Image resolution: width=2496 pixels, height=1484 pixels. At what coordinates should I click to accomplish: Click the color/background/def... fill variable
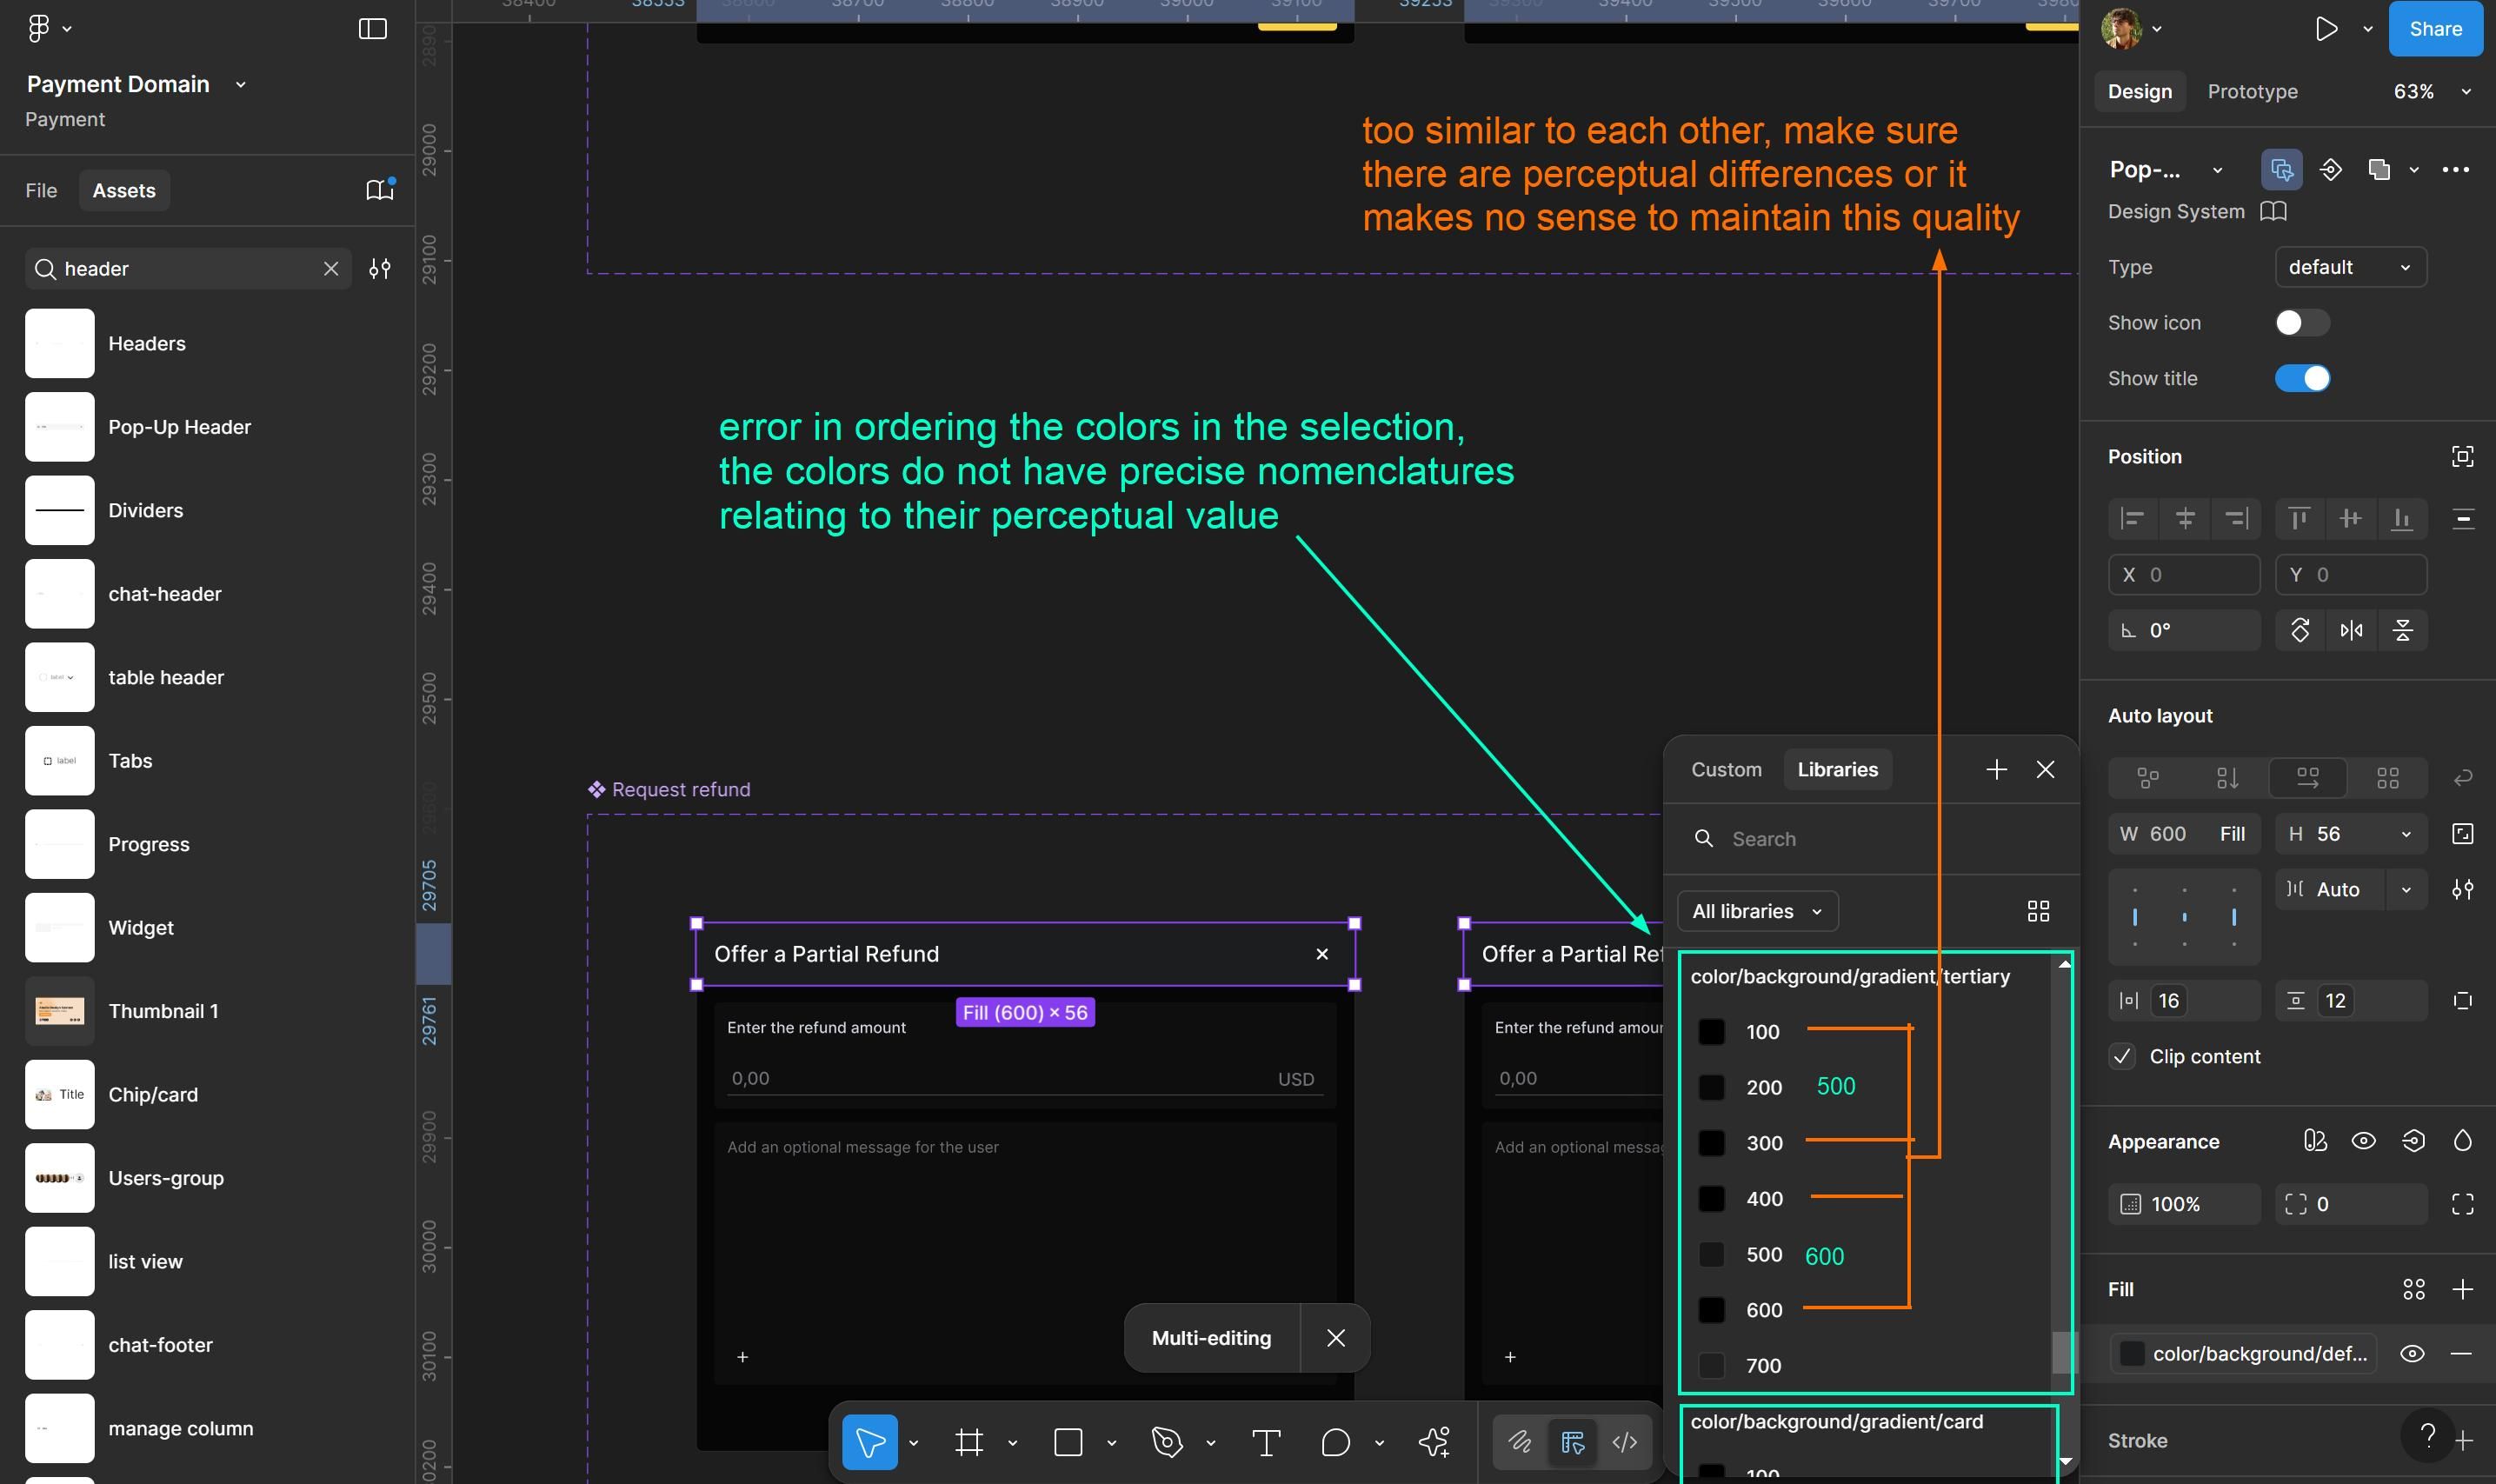coord(2244,1354)
